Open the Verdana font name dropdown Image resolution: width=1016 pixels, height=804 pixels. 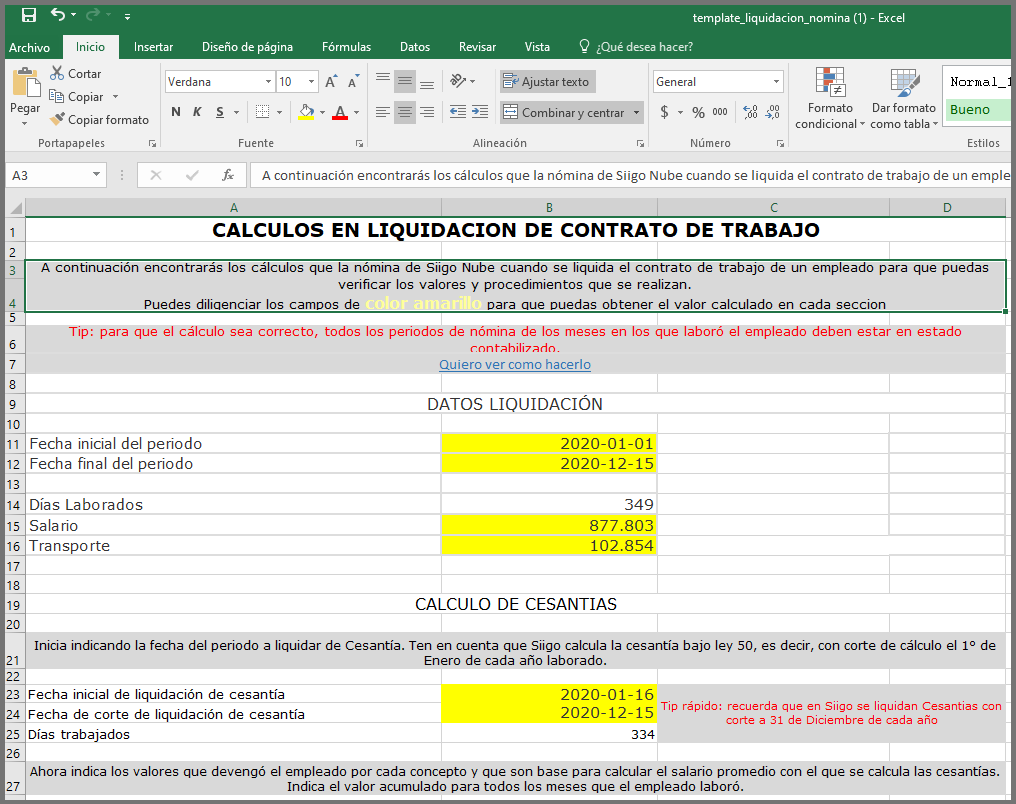(x=268, y=82)
